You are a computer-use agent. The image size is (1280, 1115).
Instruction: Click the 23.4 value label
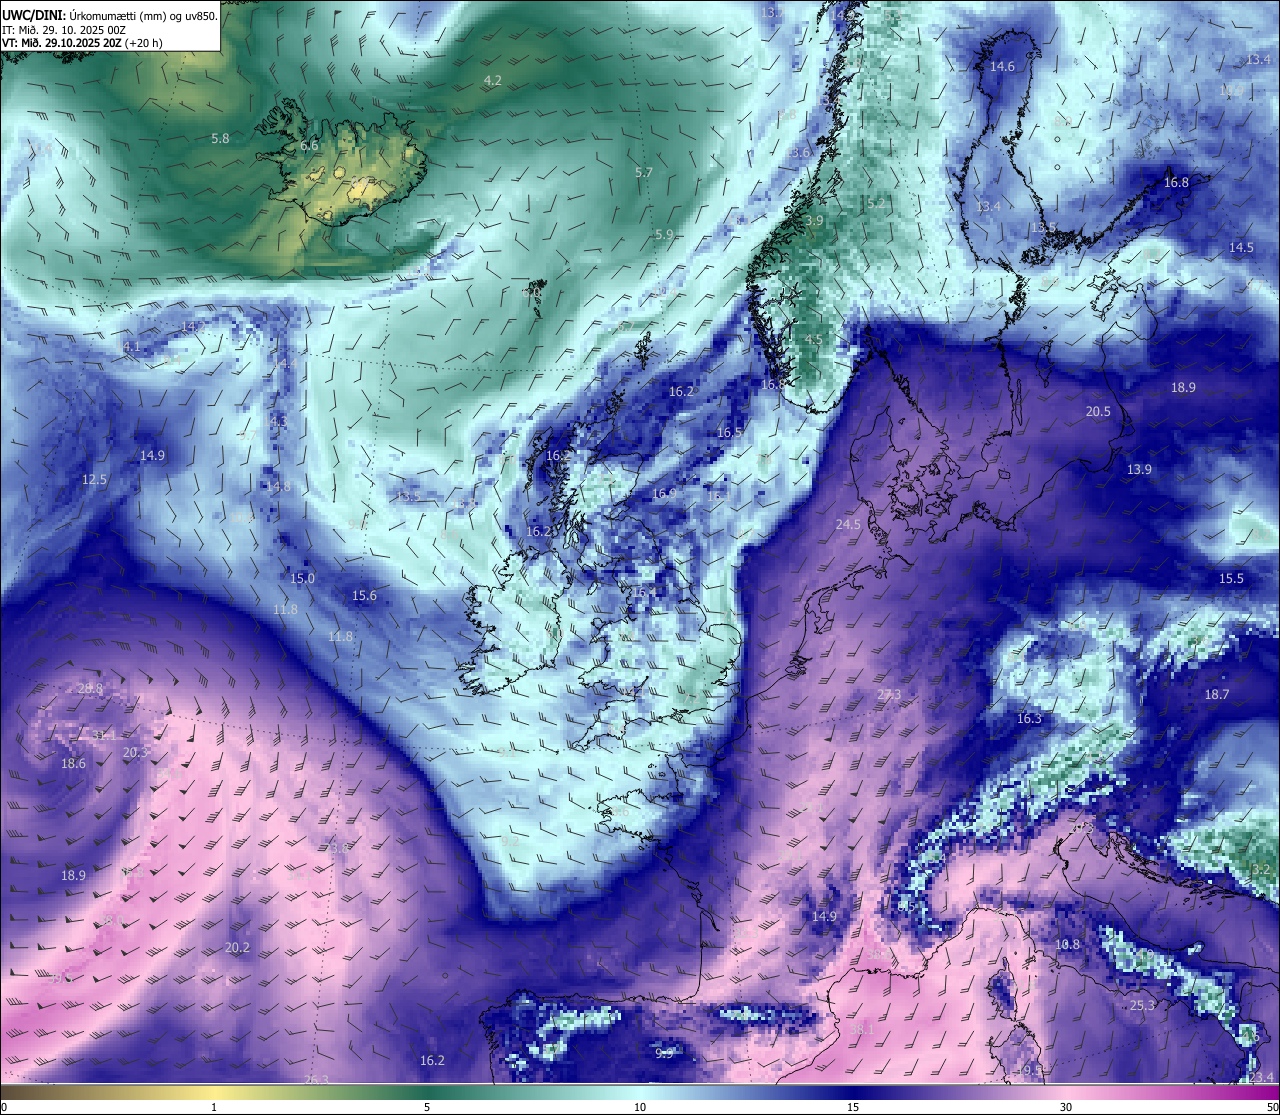coord(1261,1077)
